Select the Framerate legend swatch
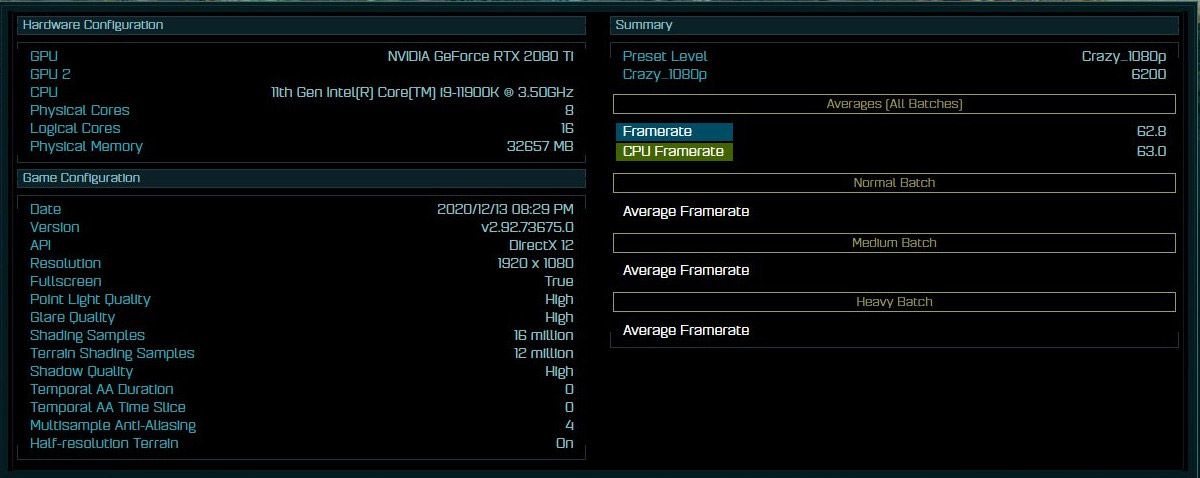 pos(674,132)
